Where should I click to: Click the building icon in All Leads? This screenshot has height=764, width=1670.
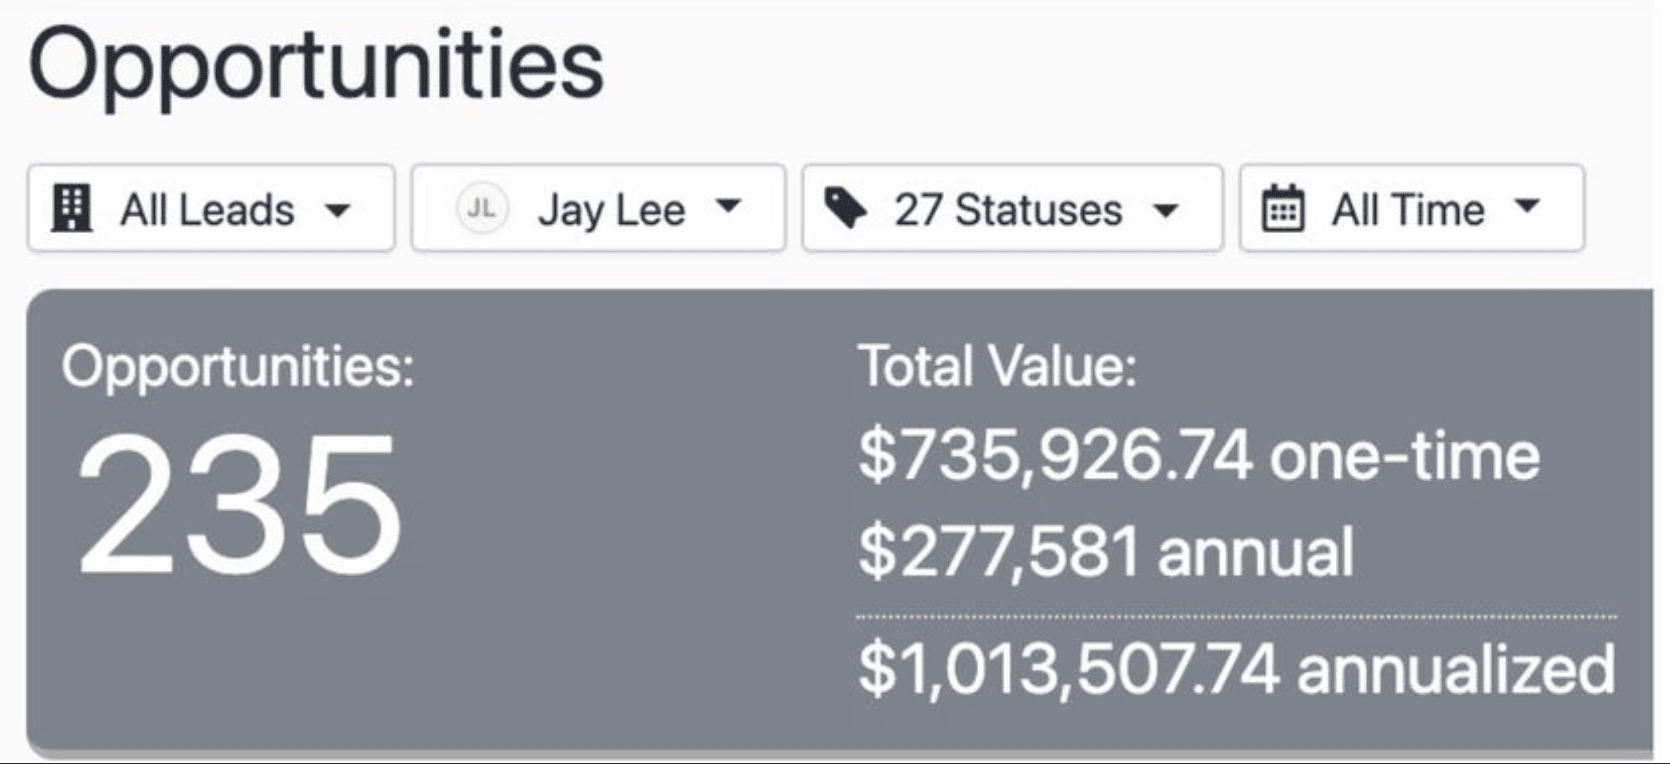71,208
